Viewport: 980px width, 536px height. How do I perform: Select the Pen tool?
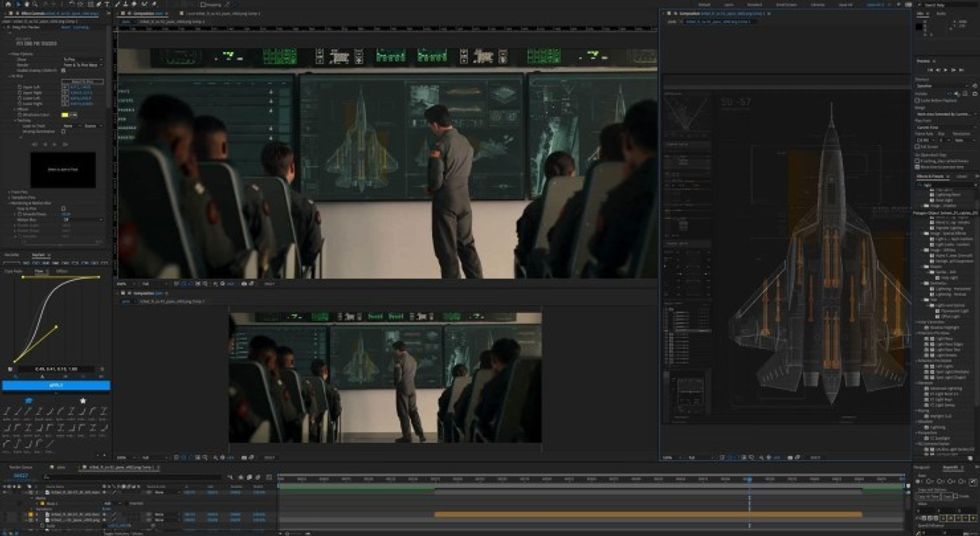(99, 4)
